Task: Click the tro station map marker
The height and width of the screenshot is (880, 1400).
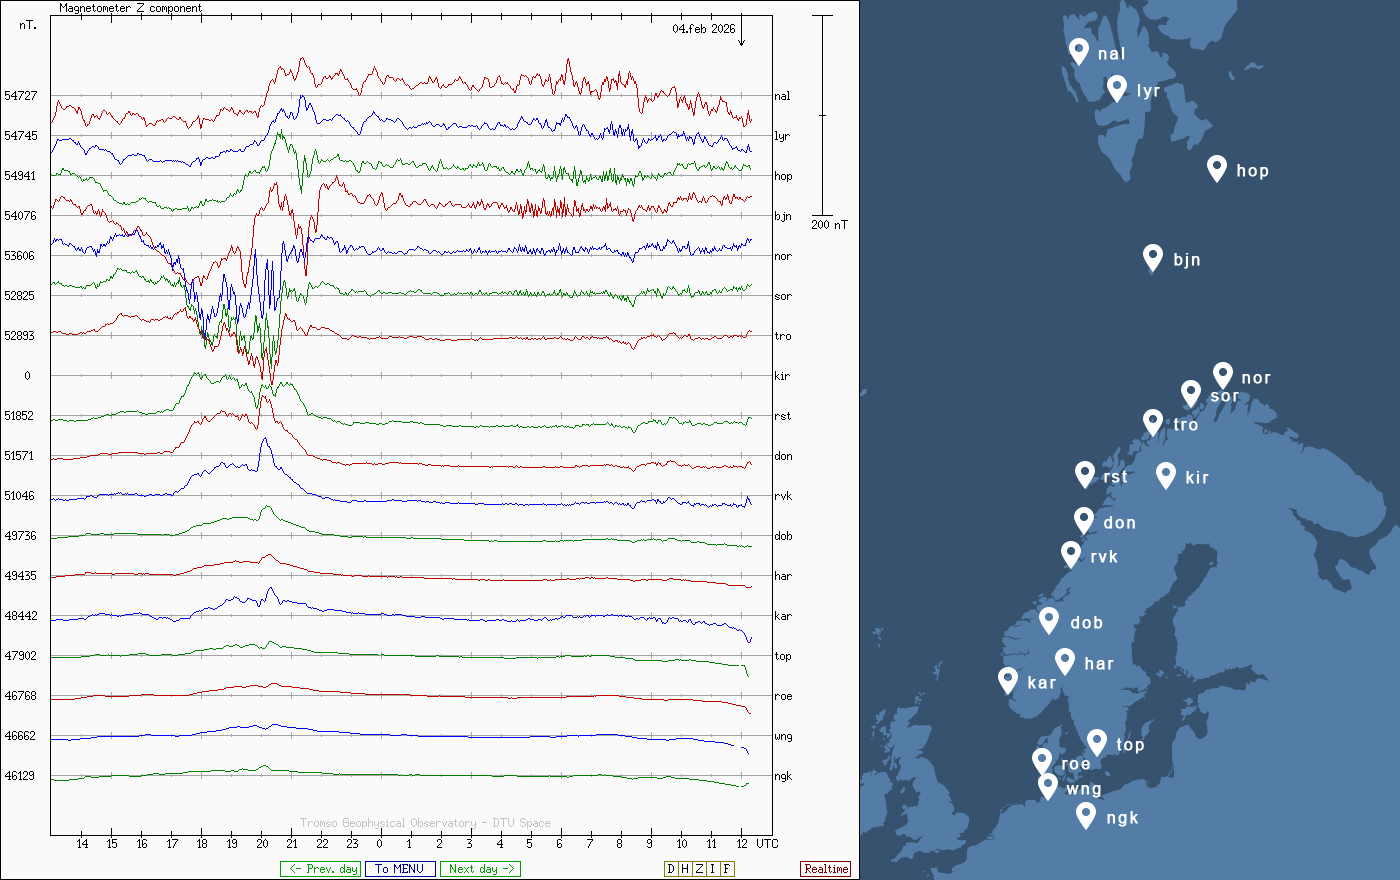Action: [x=1153, y=422]
